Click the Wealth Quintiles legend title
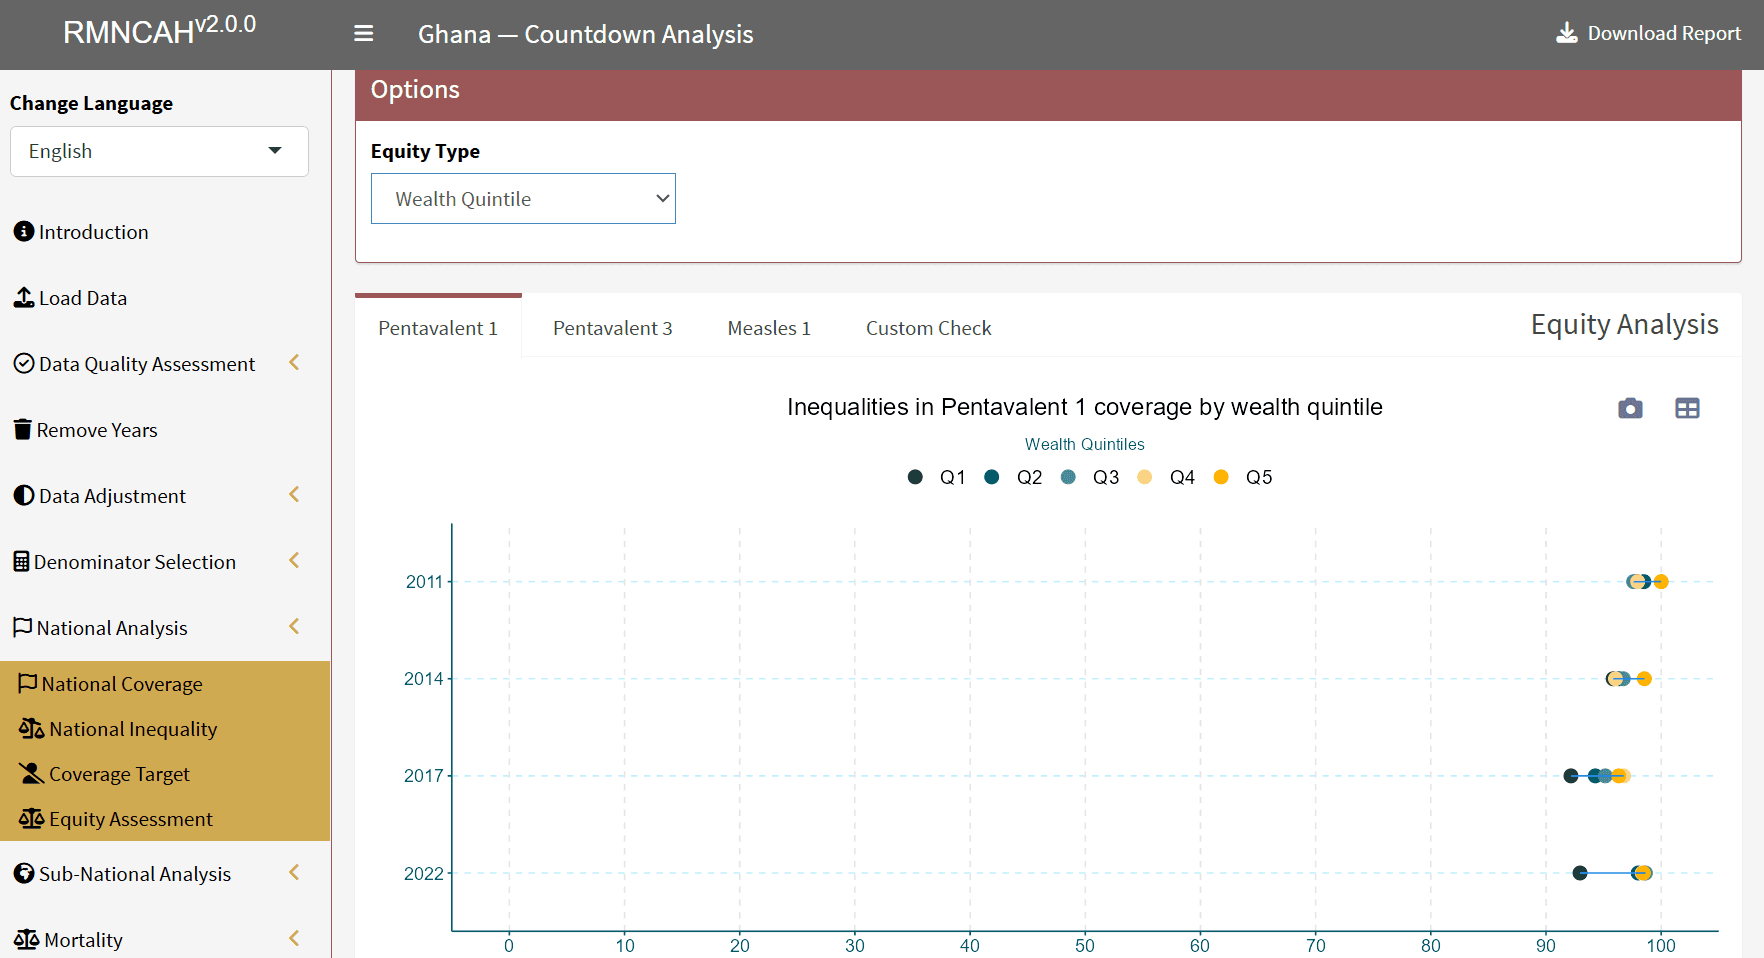The width and height of the screenshot is (1764, 958). (x=1084, y=444)
